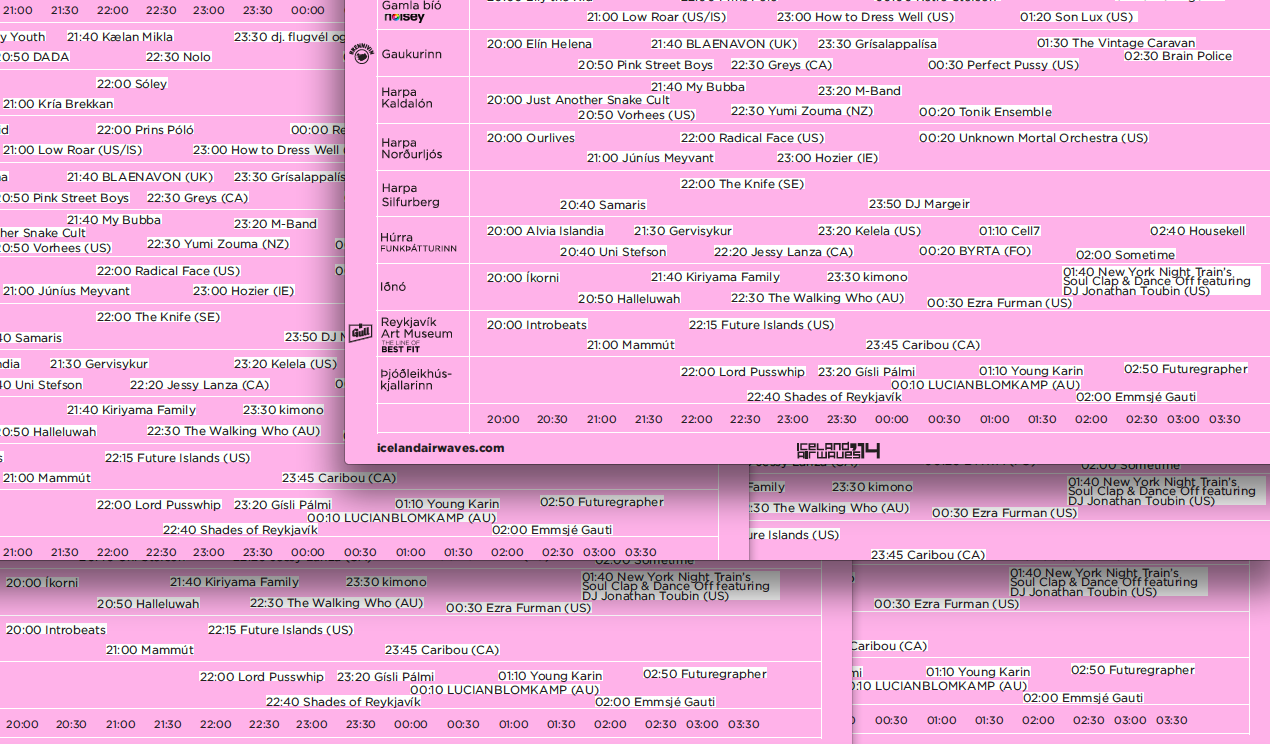Screen dimensions: 1270x744
Task: Click 01:10 Cell7 in front schedule
Action: [x=1010, y=231]
